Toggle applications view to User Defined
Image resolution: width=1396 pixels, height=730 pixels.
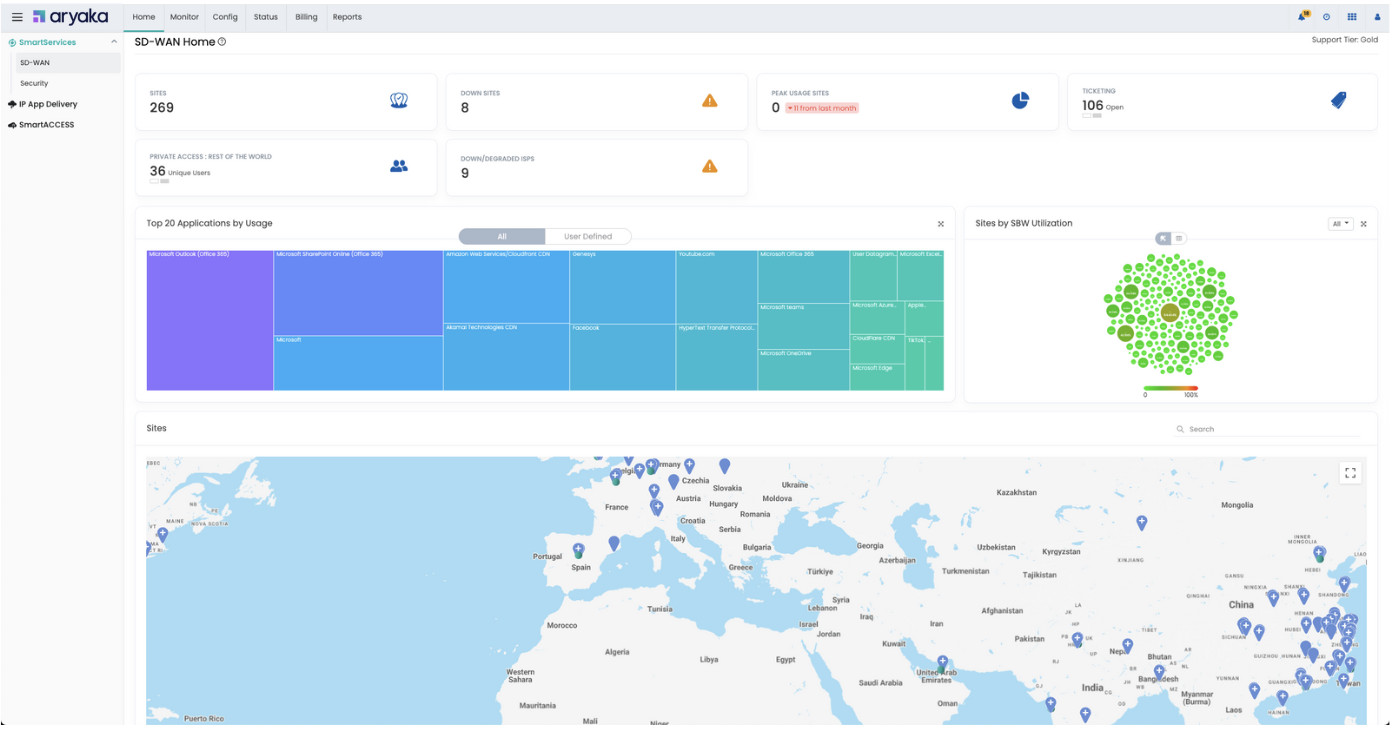pyautogui.click(x=588, y=237)
